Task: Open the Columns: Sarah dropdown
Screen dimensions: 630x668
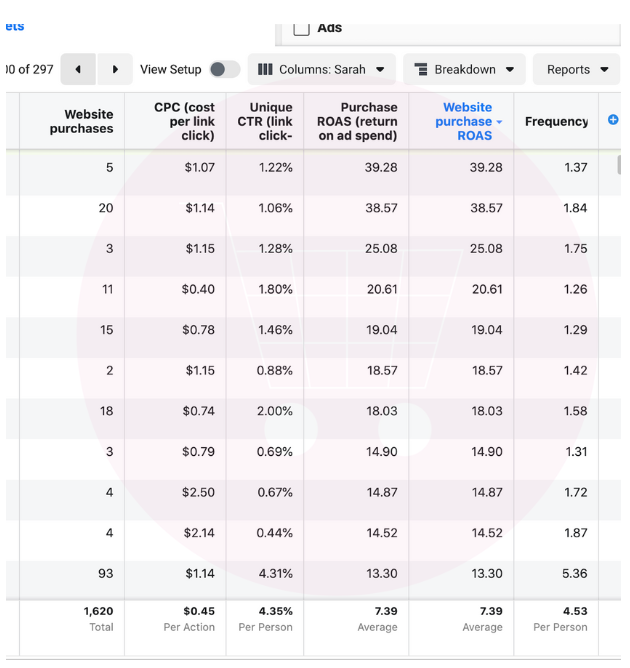Action: point(322,69)
